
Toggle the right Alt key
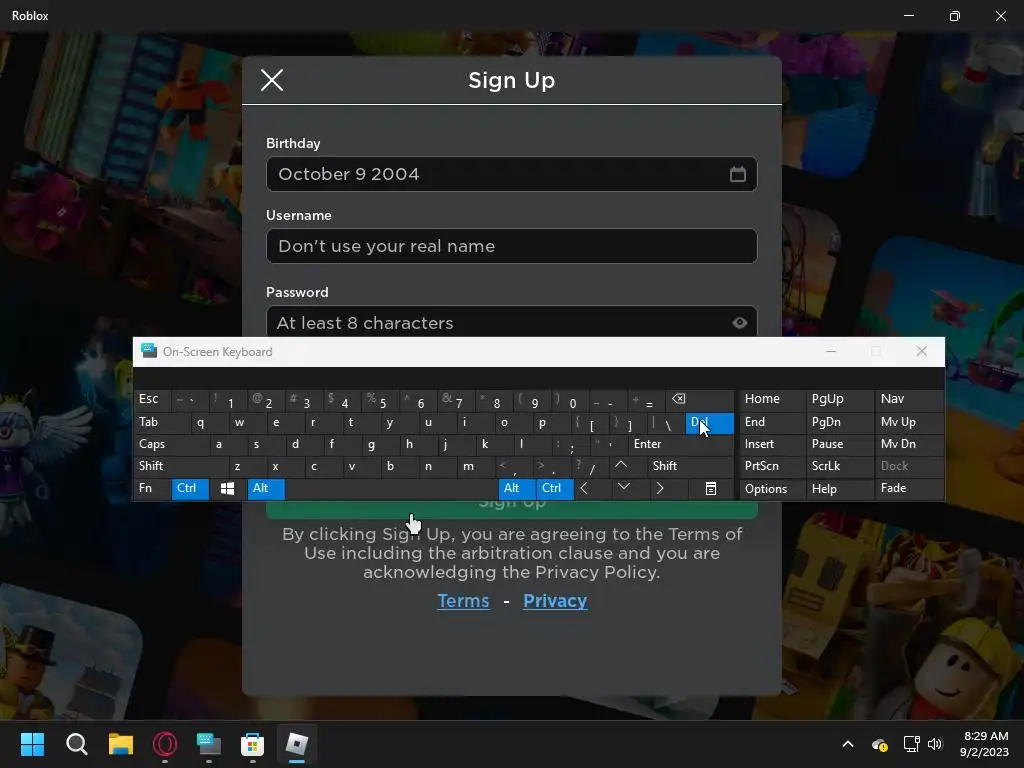click(x=517, y=488)
